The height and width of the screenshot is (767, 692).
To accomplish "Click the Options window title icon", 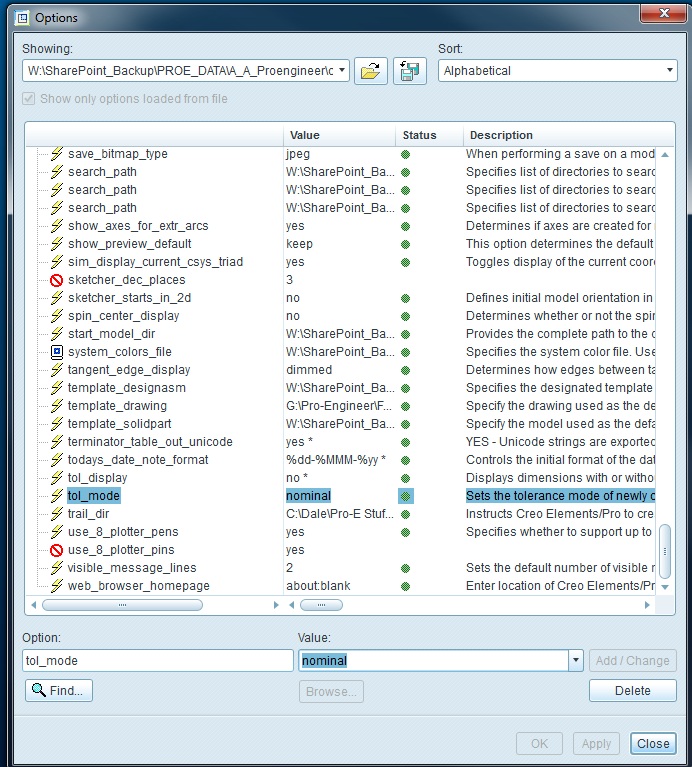I will click(22, 19).
